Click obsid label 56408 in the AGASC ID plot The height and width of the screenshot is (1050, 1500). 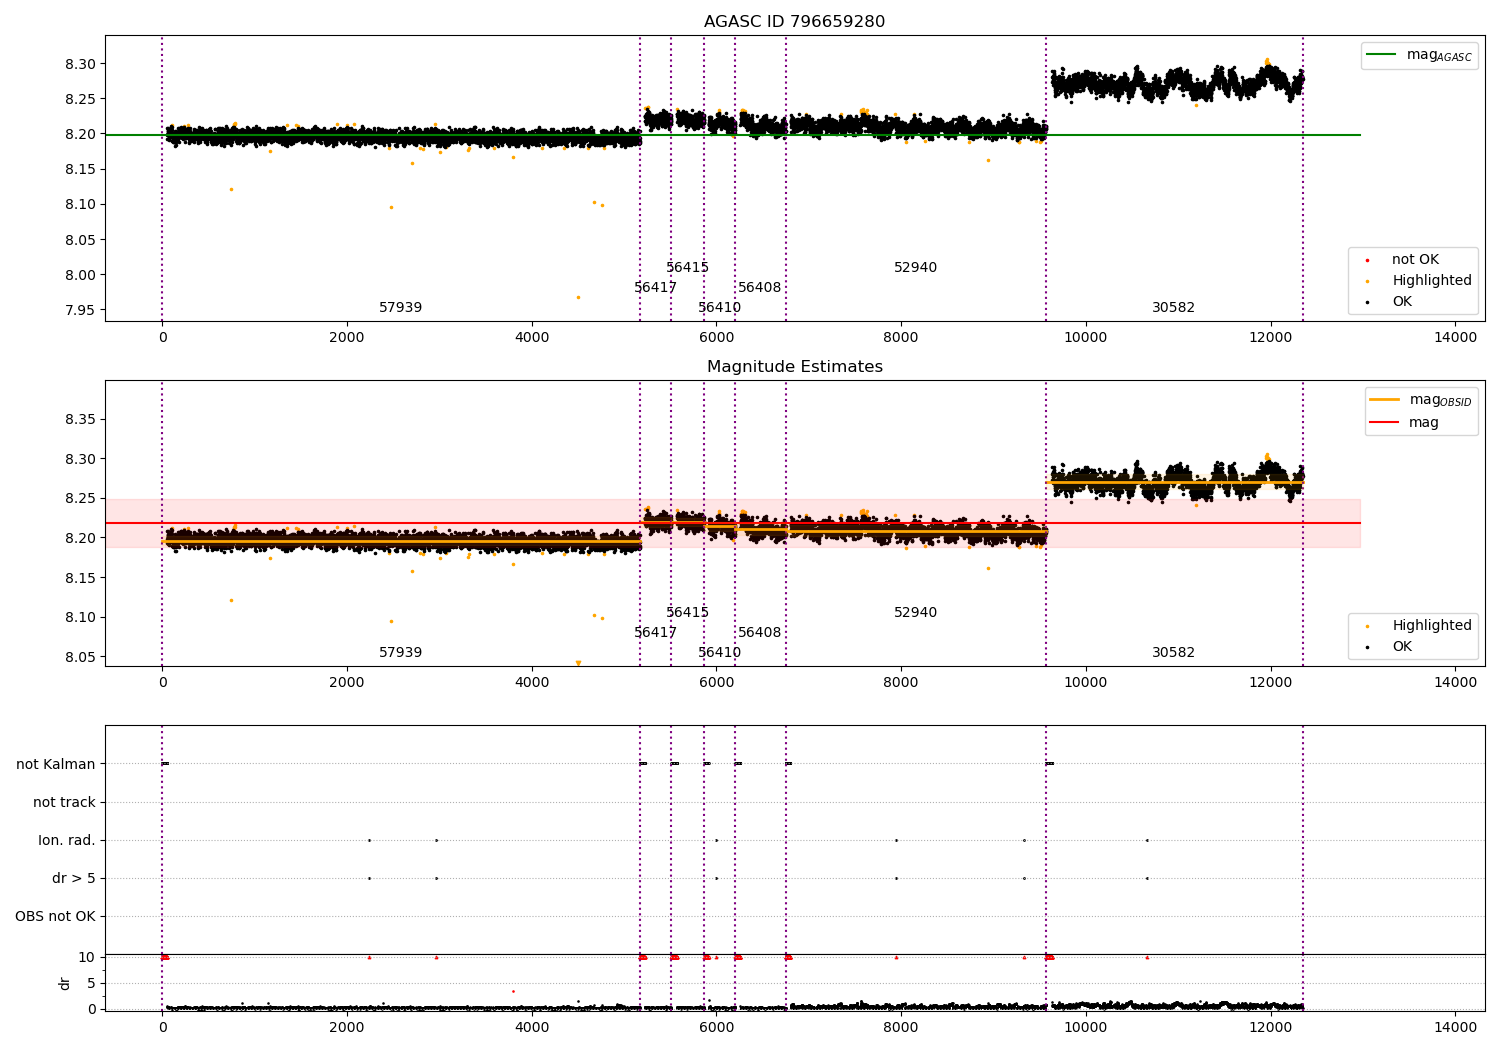coord(760,288)
